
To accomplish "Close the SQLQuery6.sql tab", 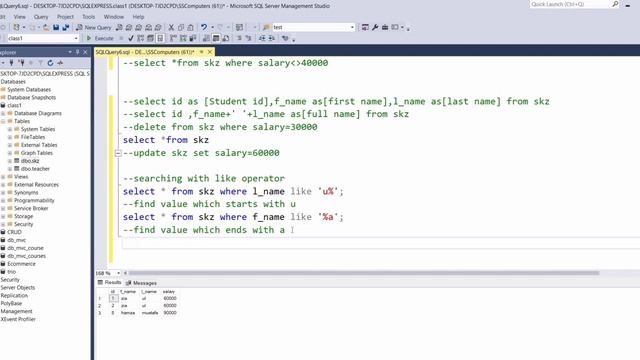I will click(x=210, y=52).
